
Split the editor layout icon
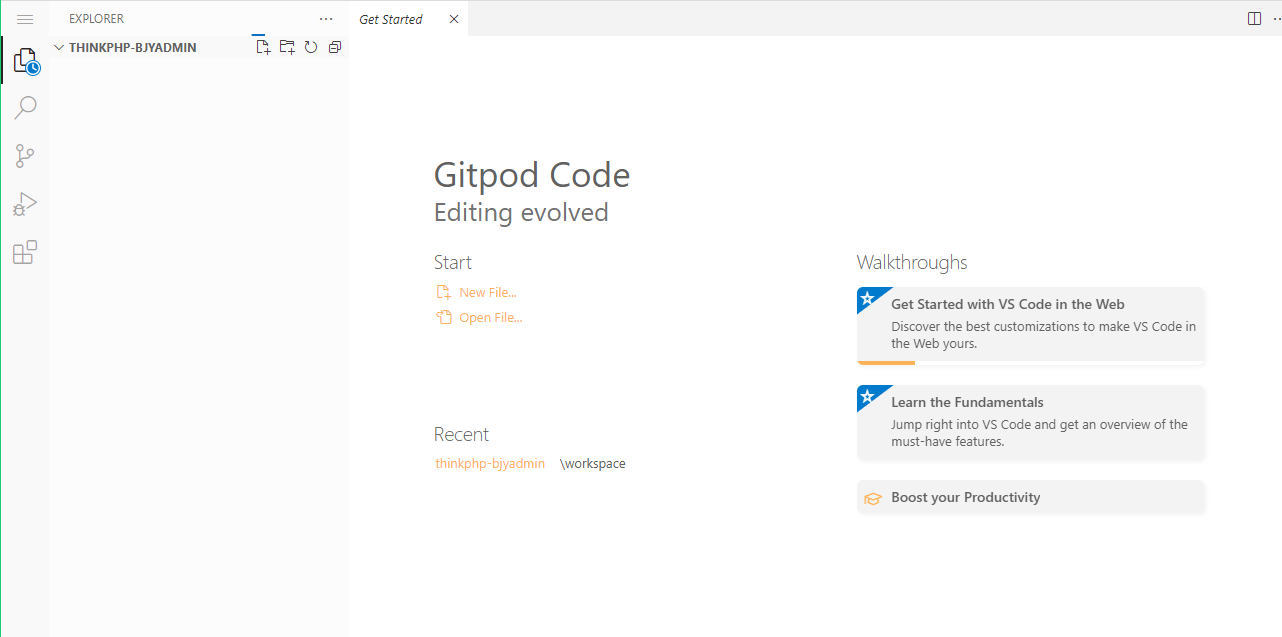pos(1254,19)
